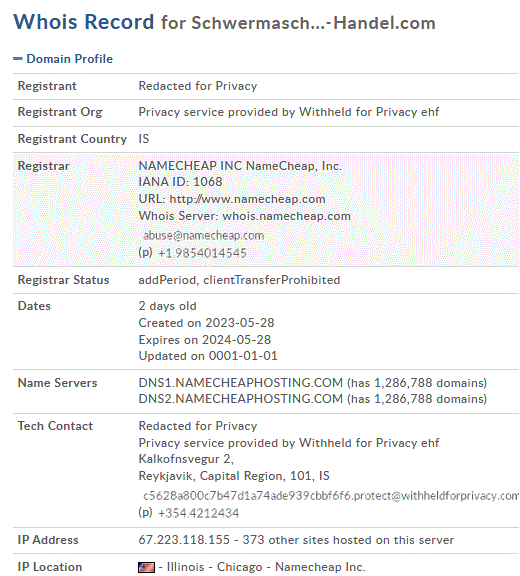Click the tech contact phone +354.4212434

198,513
